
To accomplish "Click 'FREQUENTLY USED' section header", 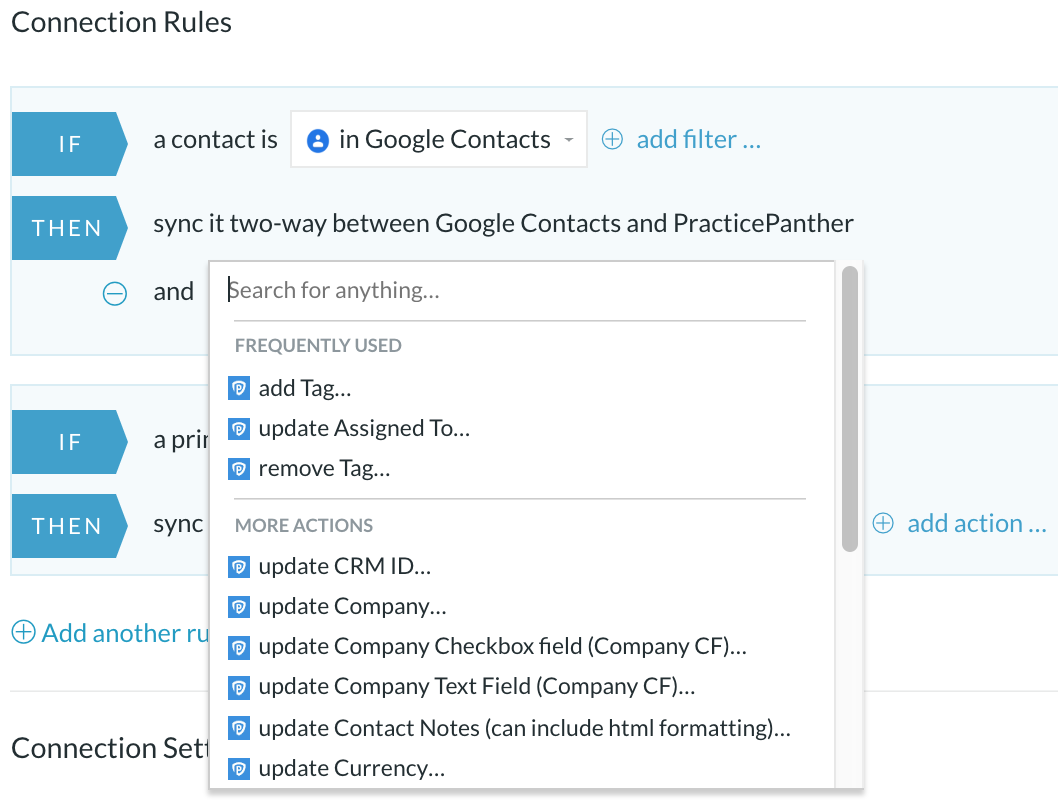I will tap(318, 345).
